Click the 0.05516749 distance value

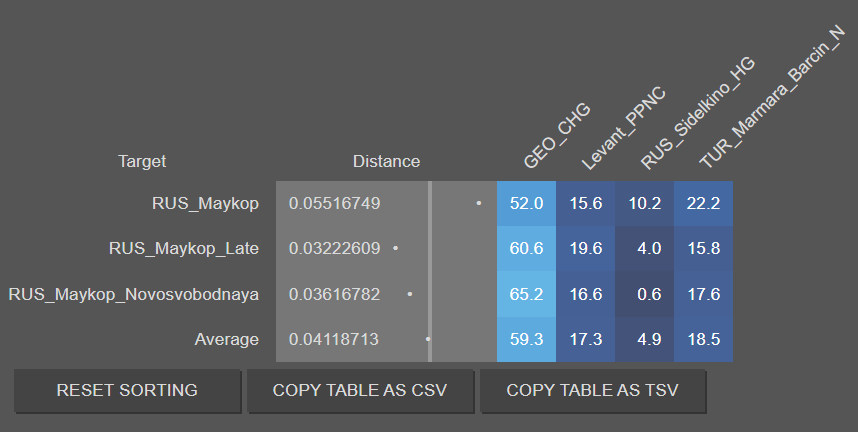[335, 204]
